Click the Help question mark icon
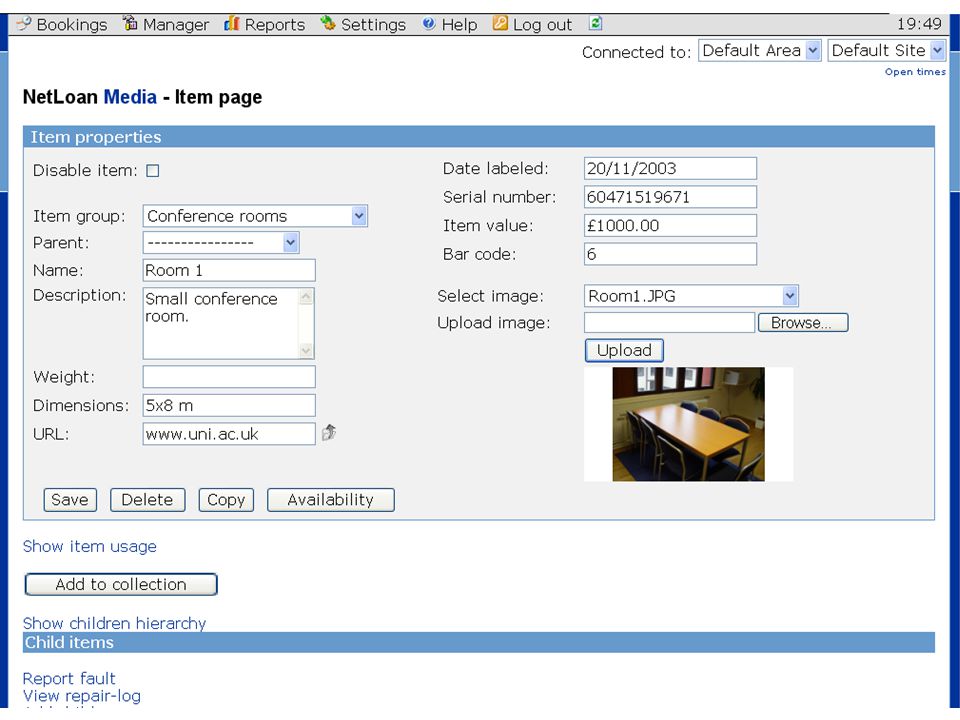This screenshot has height=720, width=960. [x=429, y=24]
